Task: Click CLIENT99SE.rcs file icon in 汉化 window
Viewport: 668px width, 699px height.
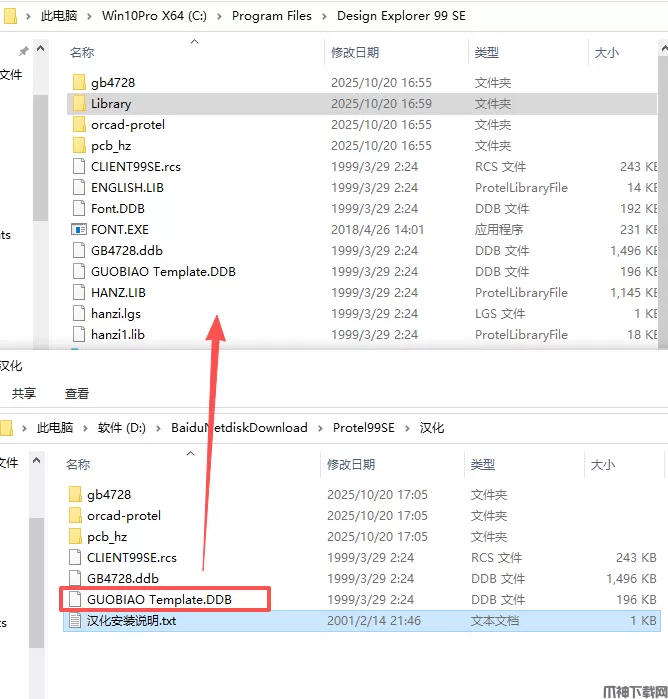Action: [x=75, y=557]
